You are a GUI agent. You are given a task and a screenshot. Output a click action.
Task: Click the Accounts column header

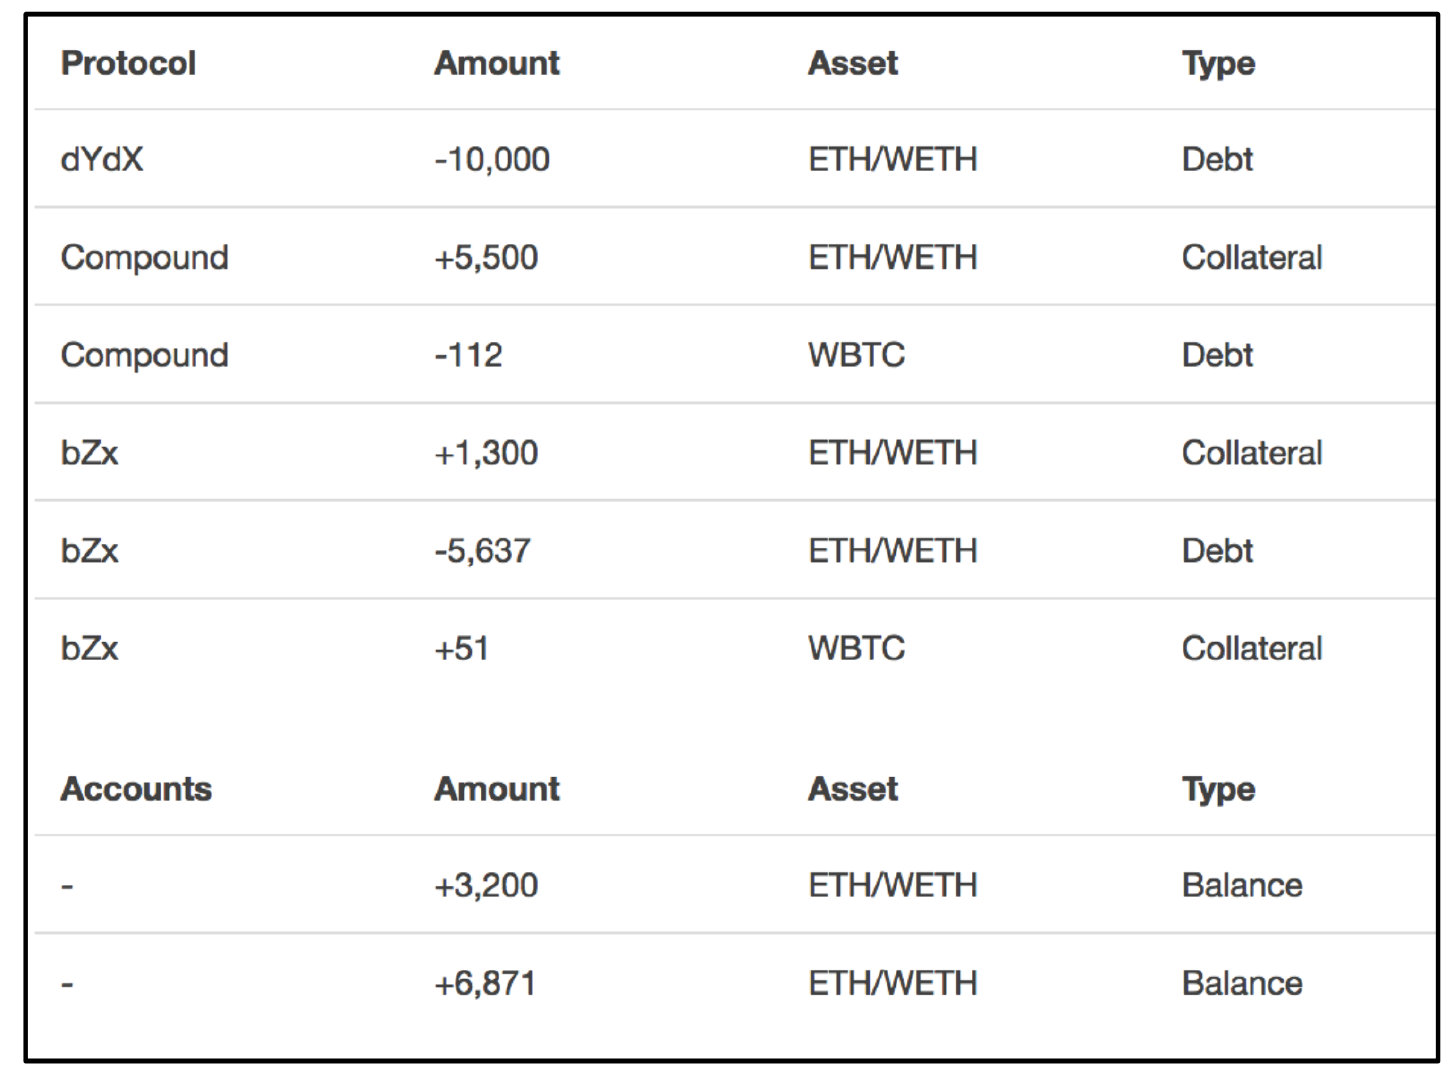(x=136, y=789)
